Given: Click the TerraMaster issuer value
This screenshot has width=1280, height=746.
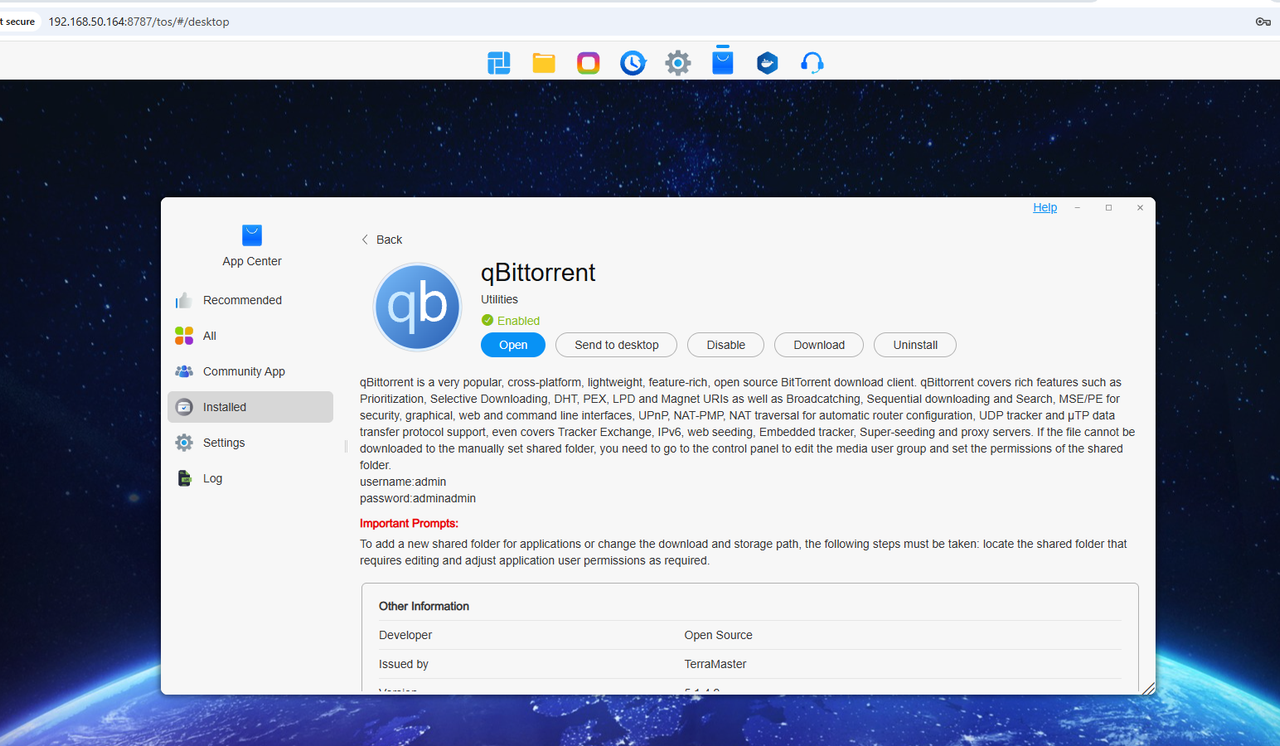Looking at the screenshot, I should pos(715,664).
